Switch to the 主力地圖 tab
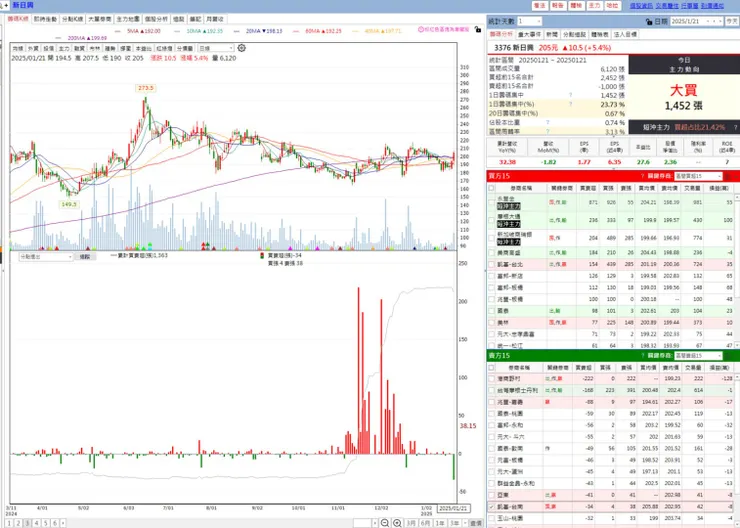Viewport: 740px width, 528px height. [x=128, y=19]
